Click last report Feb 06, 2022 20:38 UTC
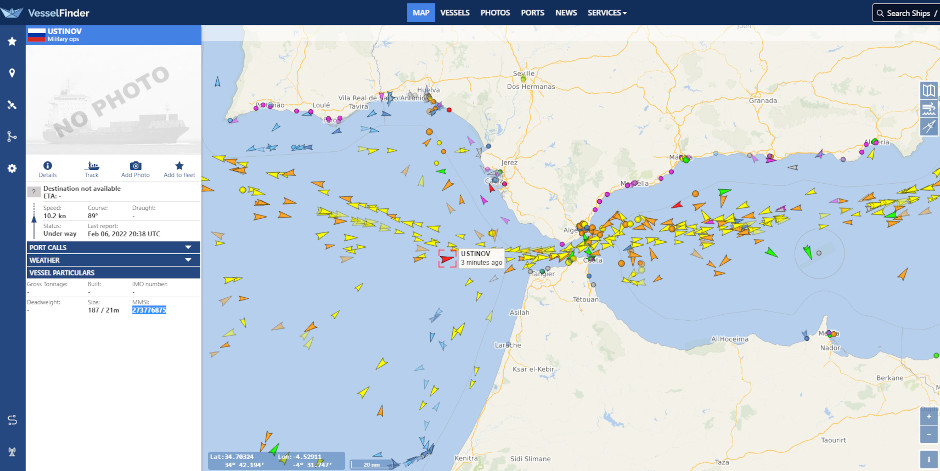The height and width of the screenshot is (471, 940). click(124, 234)
